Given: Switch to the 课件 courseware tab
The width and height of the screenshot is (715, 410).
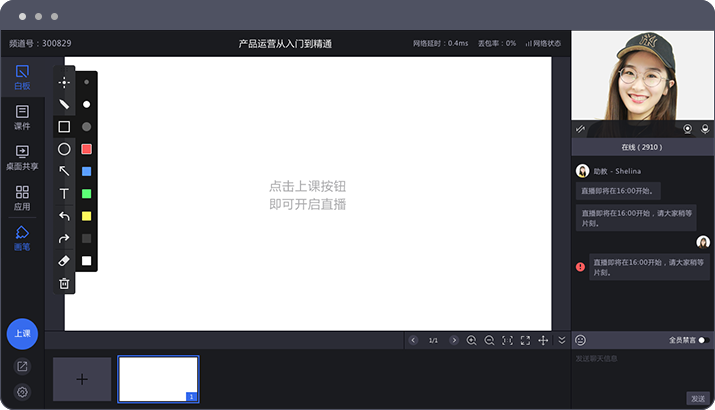Looking at the screenshot, I should pyautogui.click(x=22, y=118).
